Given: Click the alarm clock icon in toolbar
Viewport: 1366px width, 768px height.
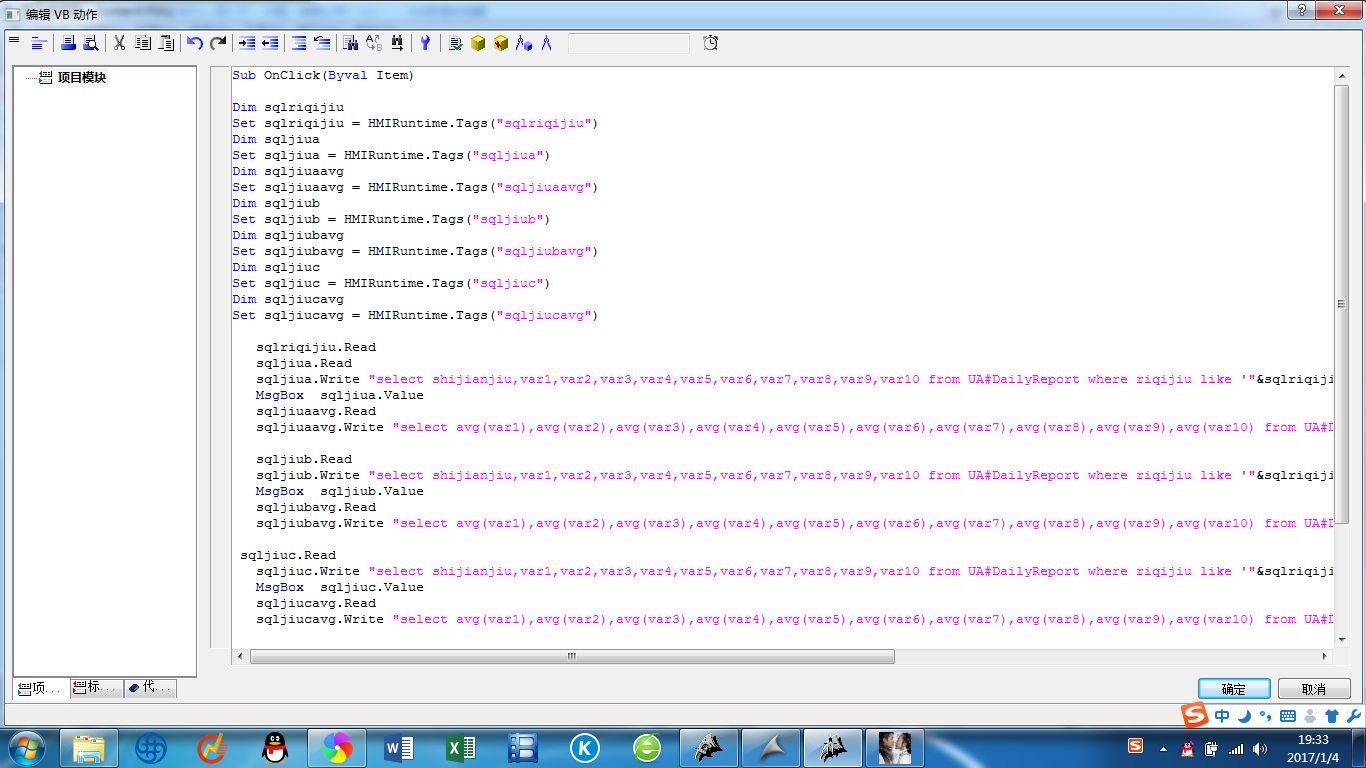Looking at the screenshot, I should coord(710,43).
